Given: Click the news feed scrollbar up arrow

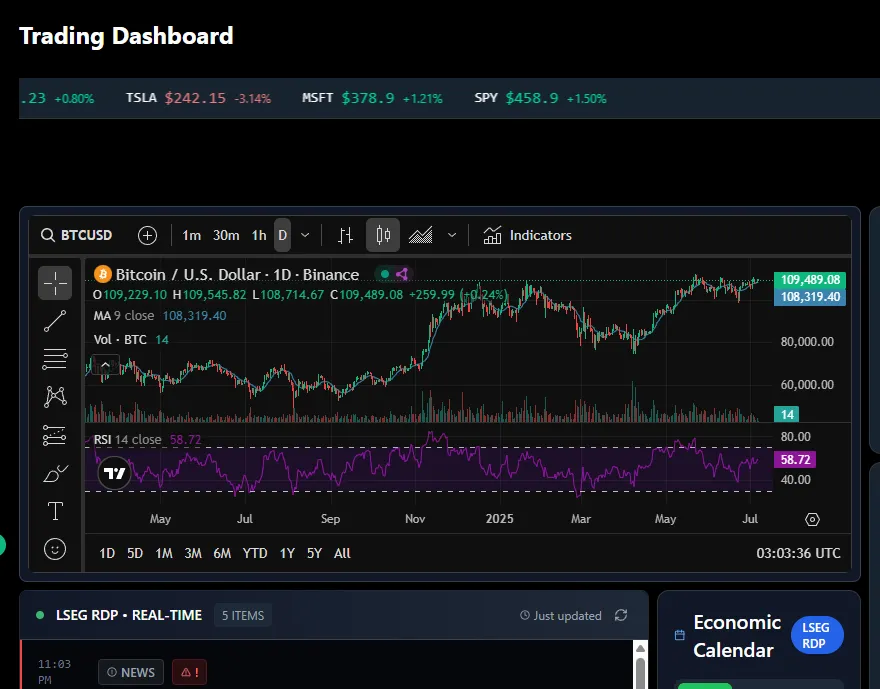Looking at the screenshot, I should tap(640, 649).
